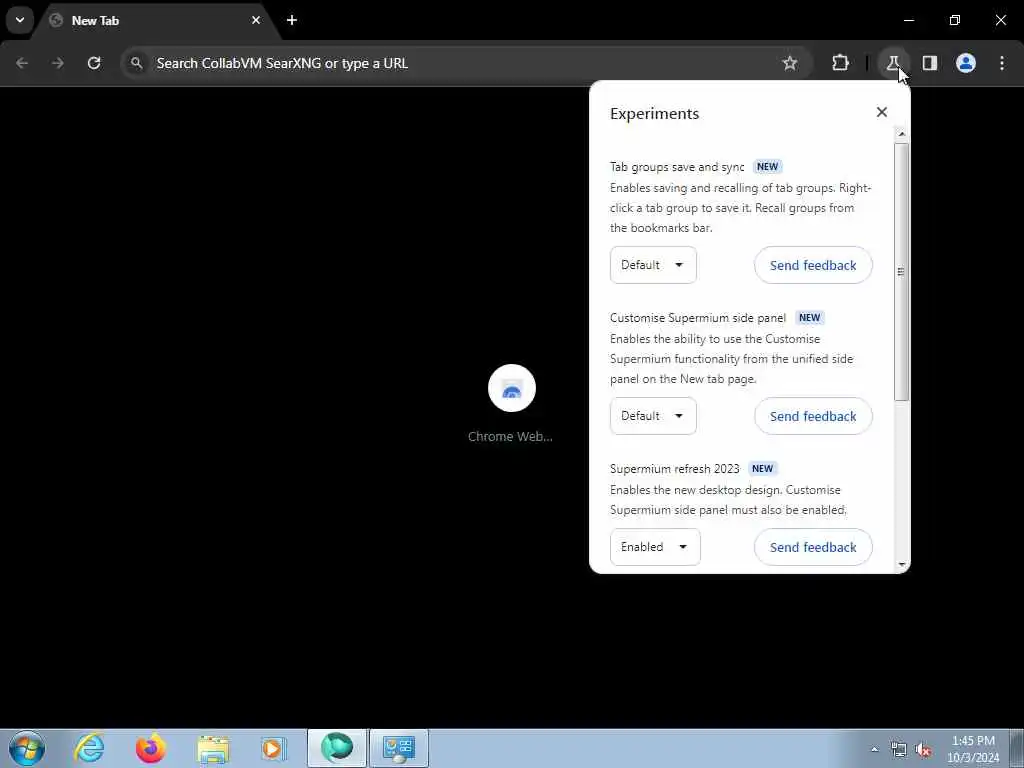Image resolution: width=1024 pixels, height=768 pixels.
Task: Open Control Panel taskbar button
Action: pos(399,748)
